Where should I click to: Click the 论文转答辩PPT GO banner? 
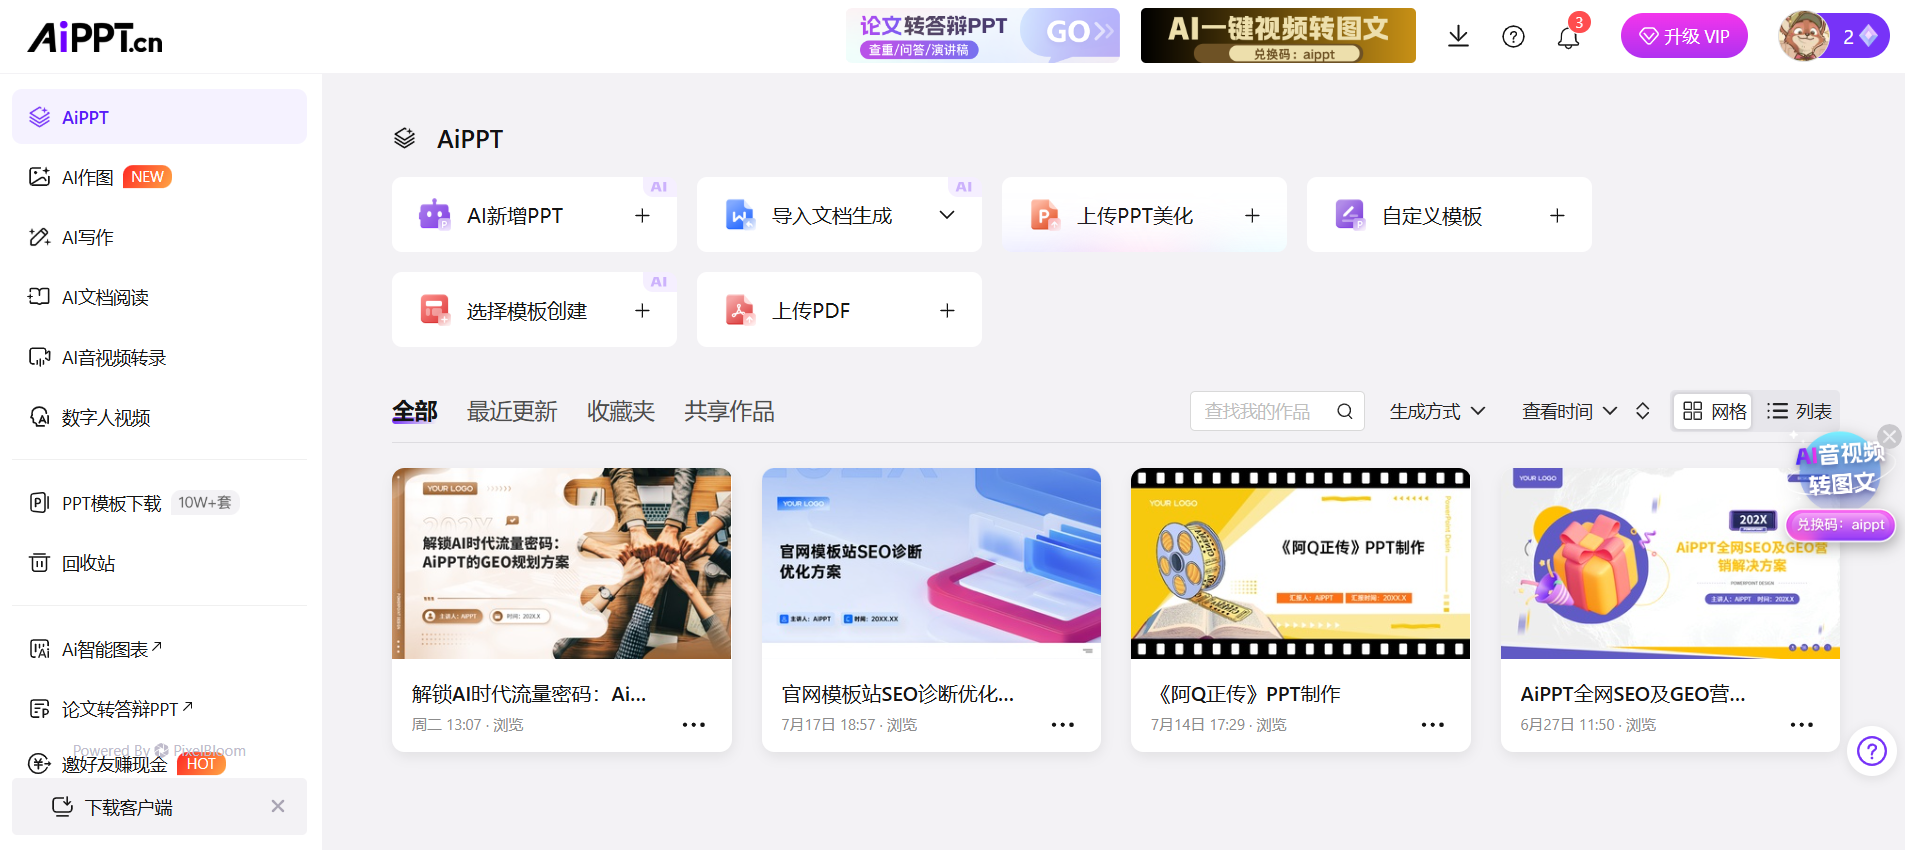pos(983,36)
